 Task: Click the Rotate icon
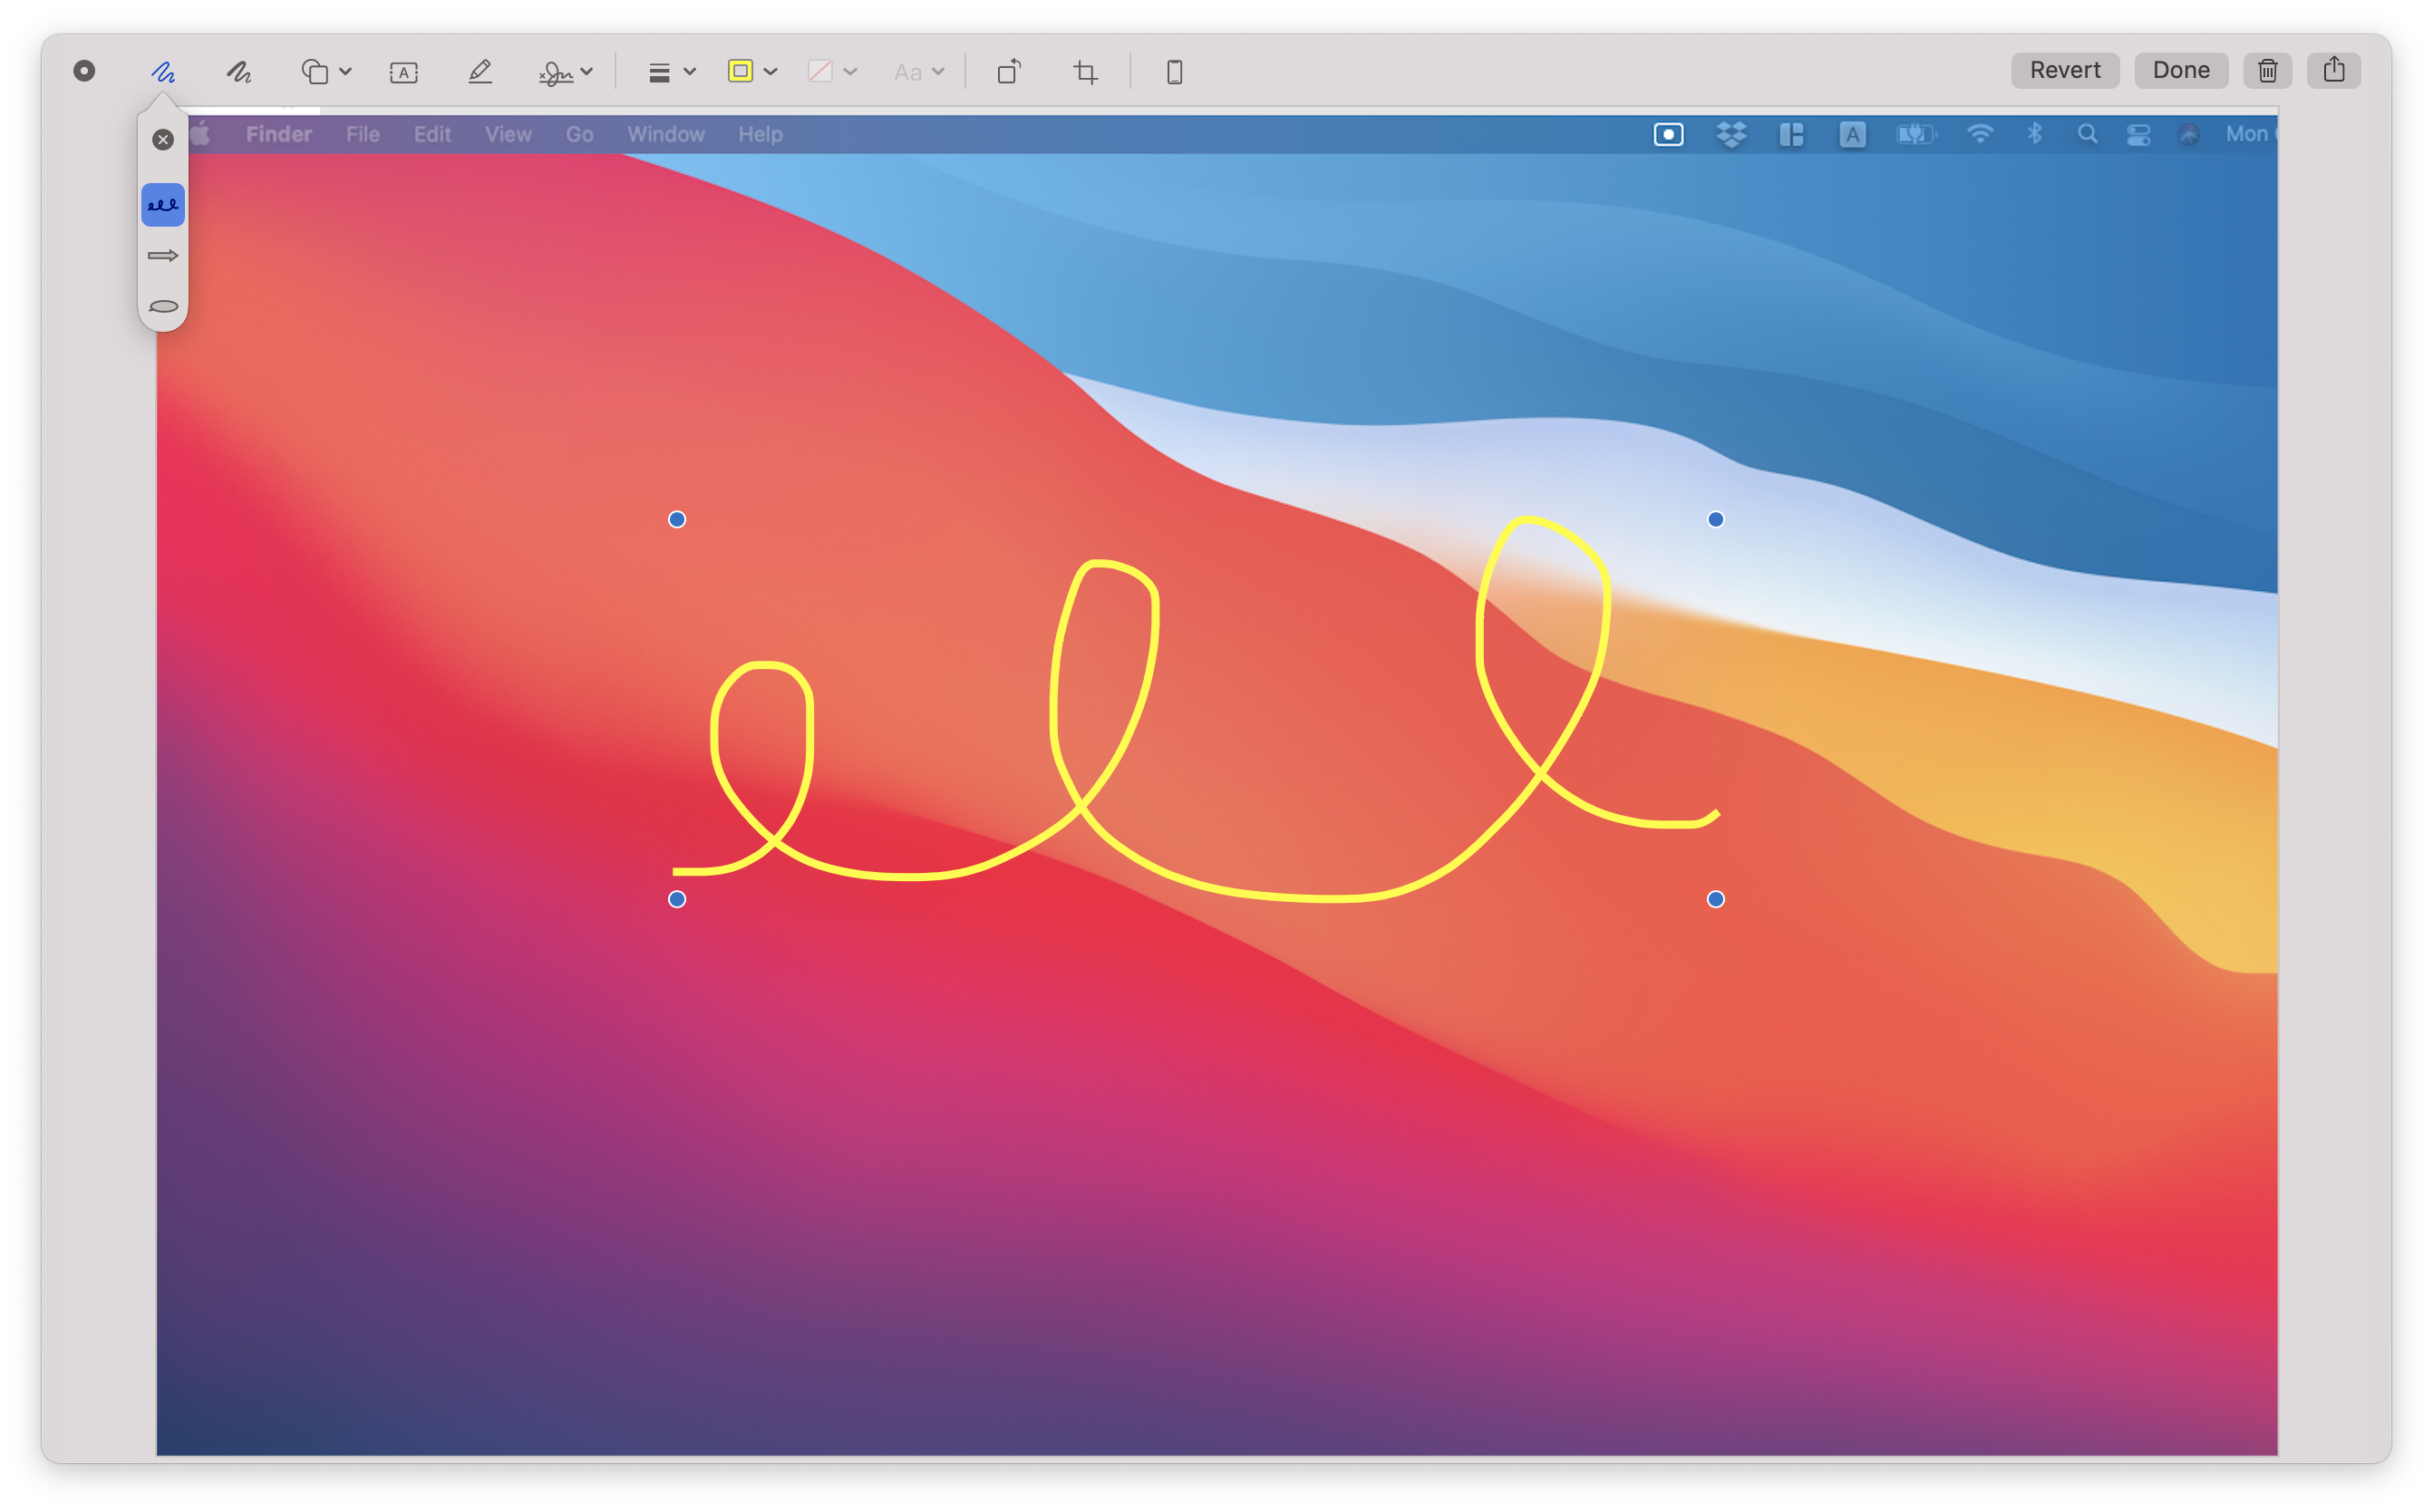tap(1009, 72)
